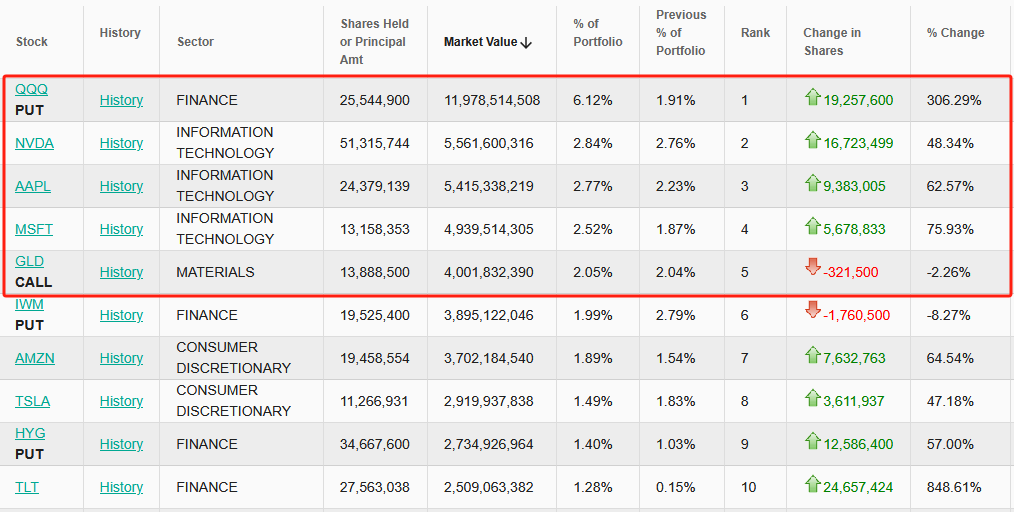Viewport: 1014px width, 512px height.
Task: Open the HYG stock link
Action: point(30,433)
